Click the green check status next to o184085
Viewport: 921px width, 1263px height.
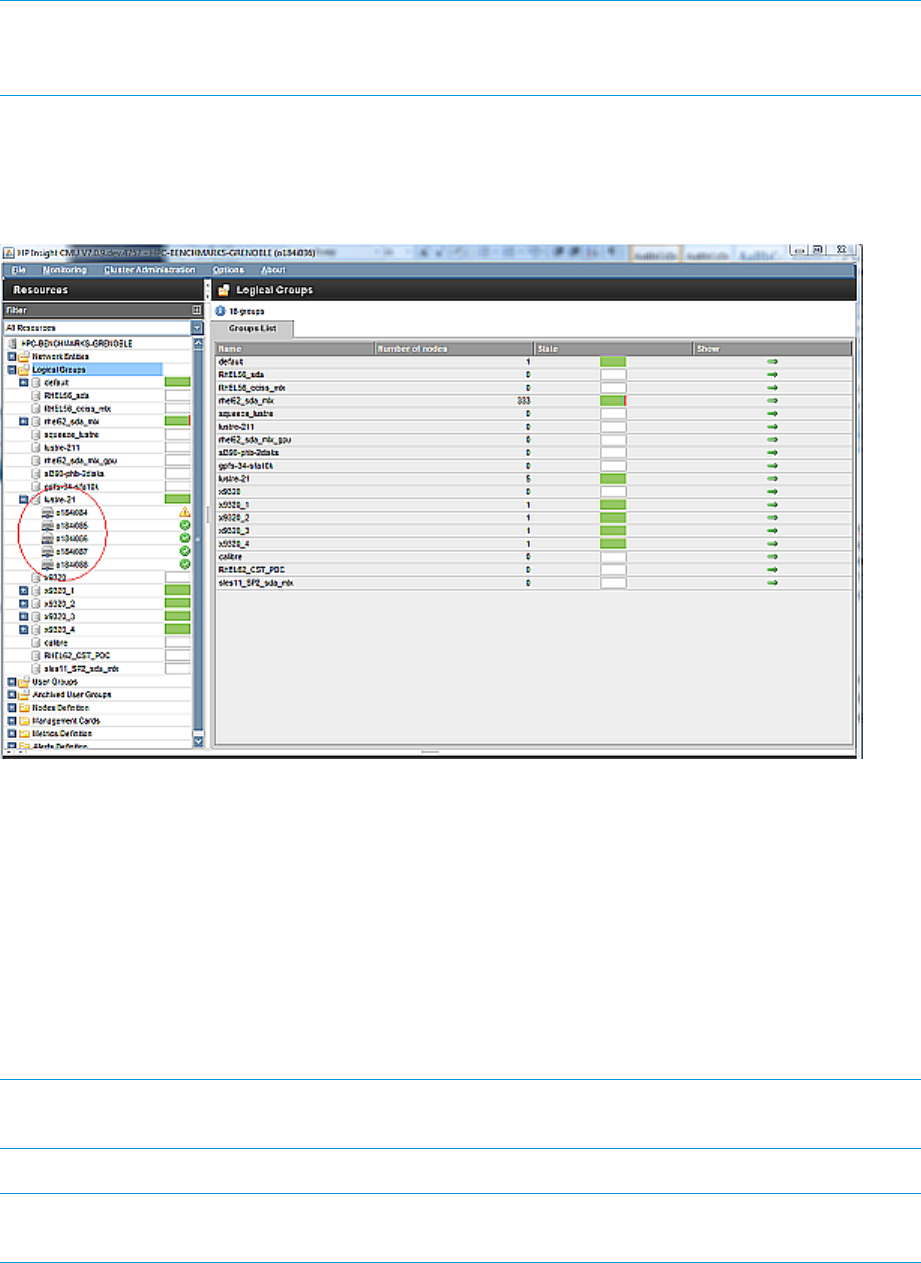(x=185, y=525)
